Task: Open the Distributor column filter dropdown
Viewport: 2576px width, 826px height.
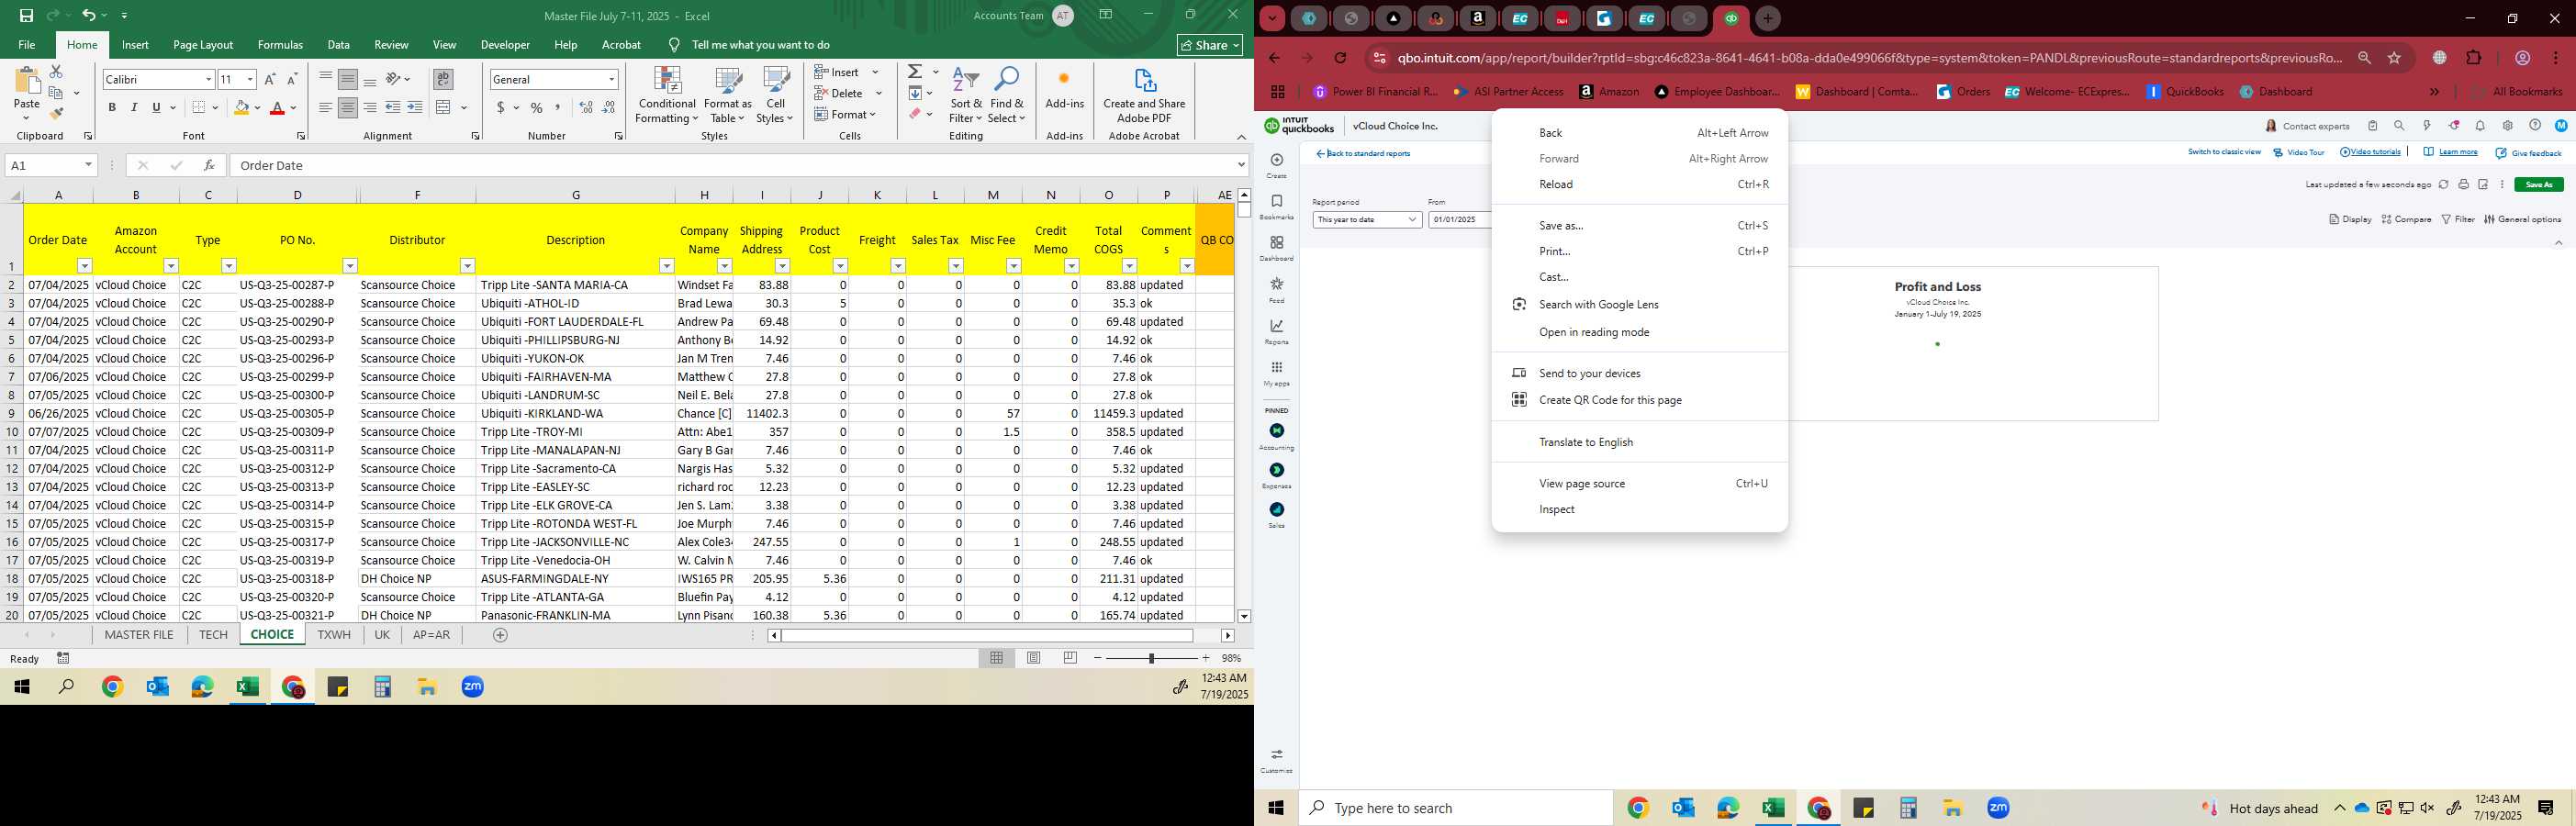Action: (x=467, y=266)
